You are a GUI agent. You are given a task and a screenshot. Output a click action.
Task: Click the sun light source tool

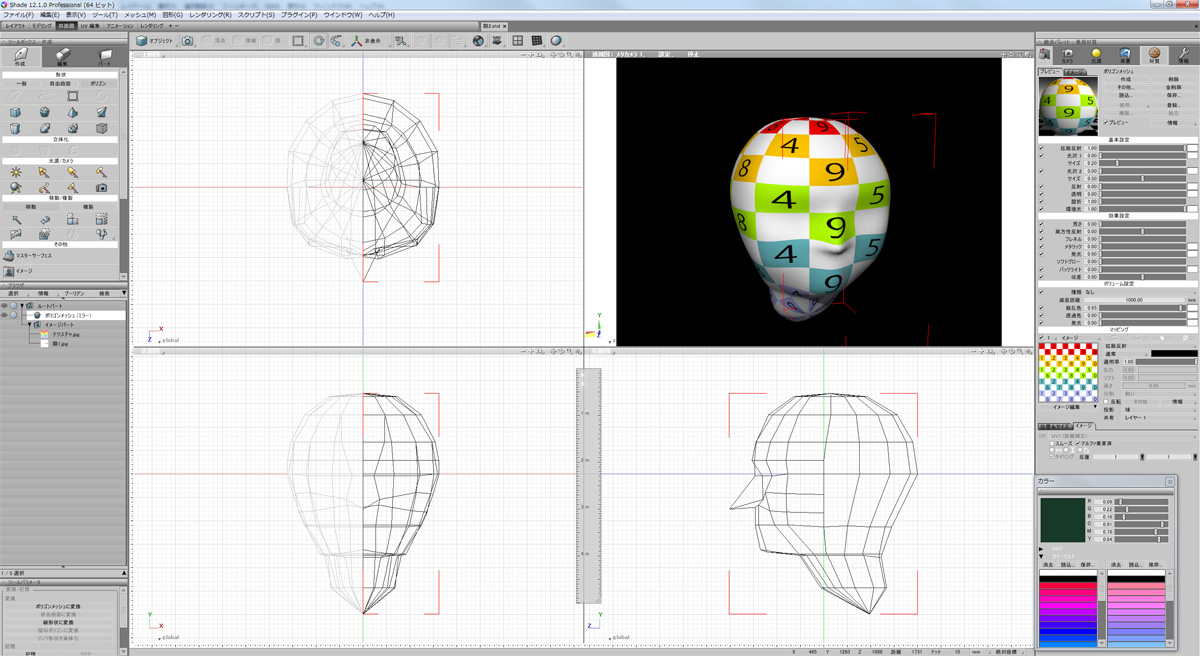tap(16, 172)
